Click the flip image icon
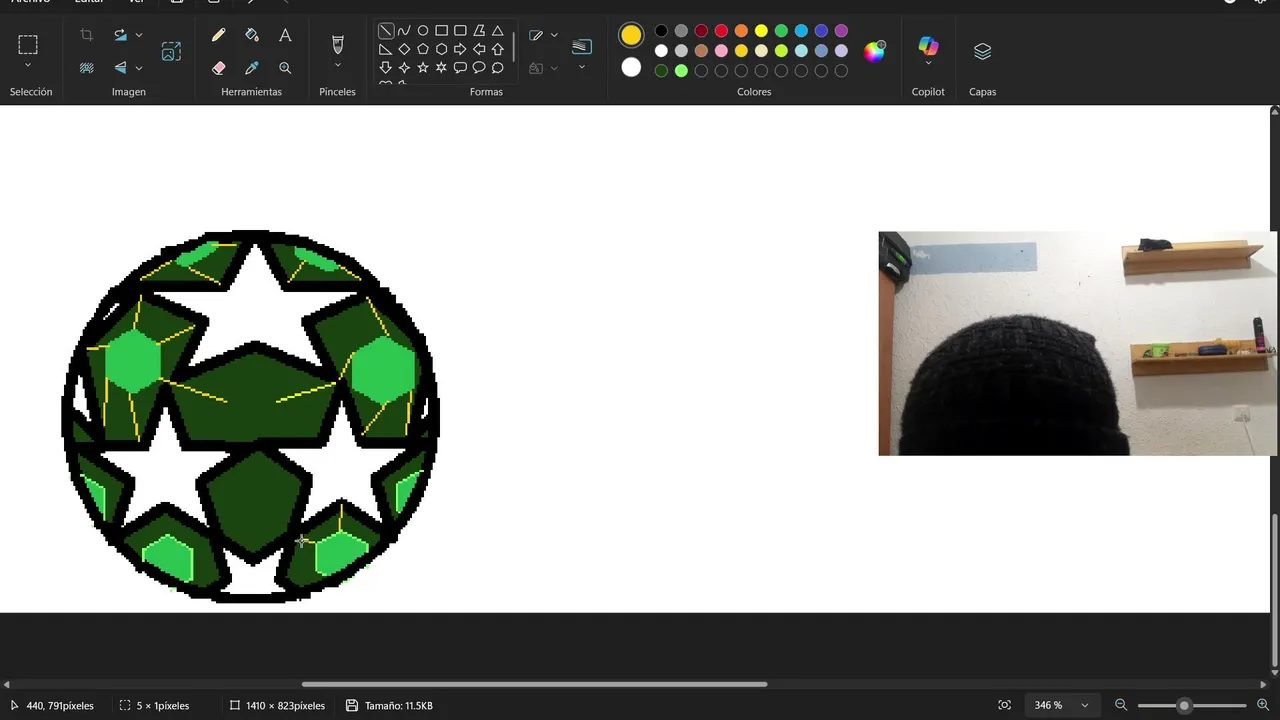Viewport: 1280px width, 720px height. point(120,68)
